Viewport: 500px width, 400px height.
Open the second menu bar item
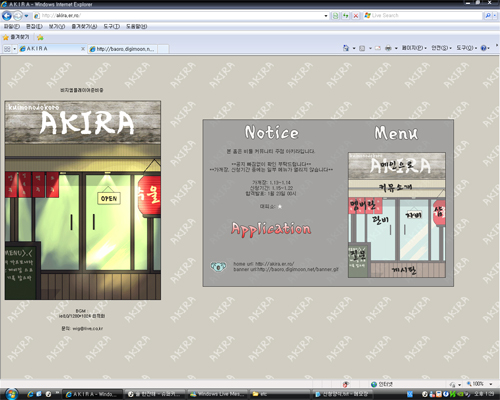(x=34, y=26)
